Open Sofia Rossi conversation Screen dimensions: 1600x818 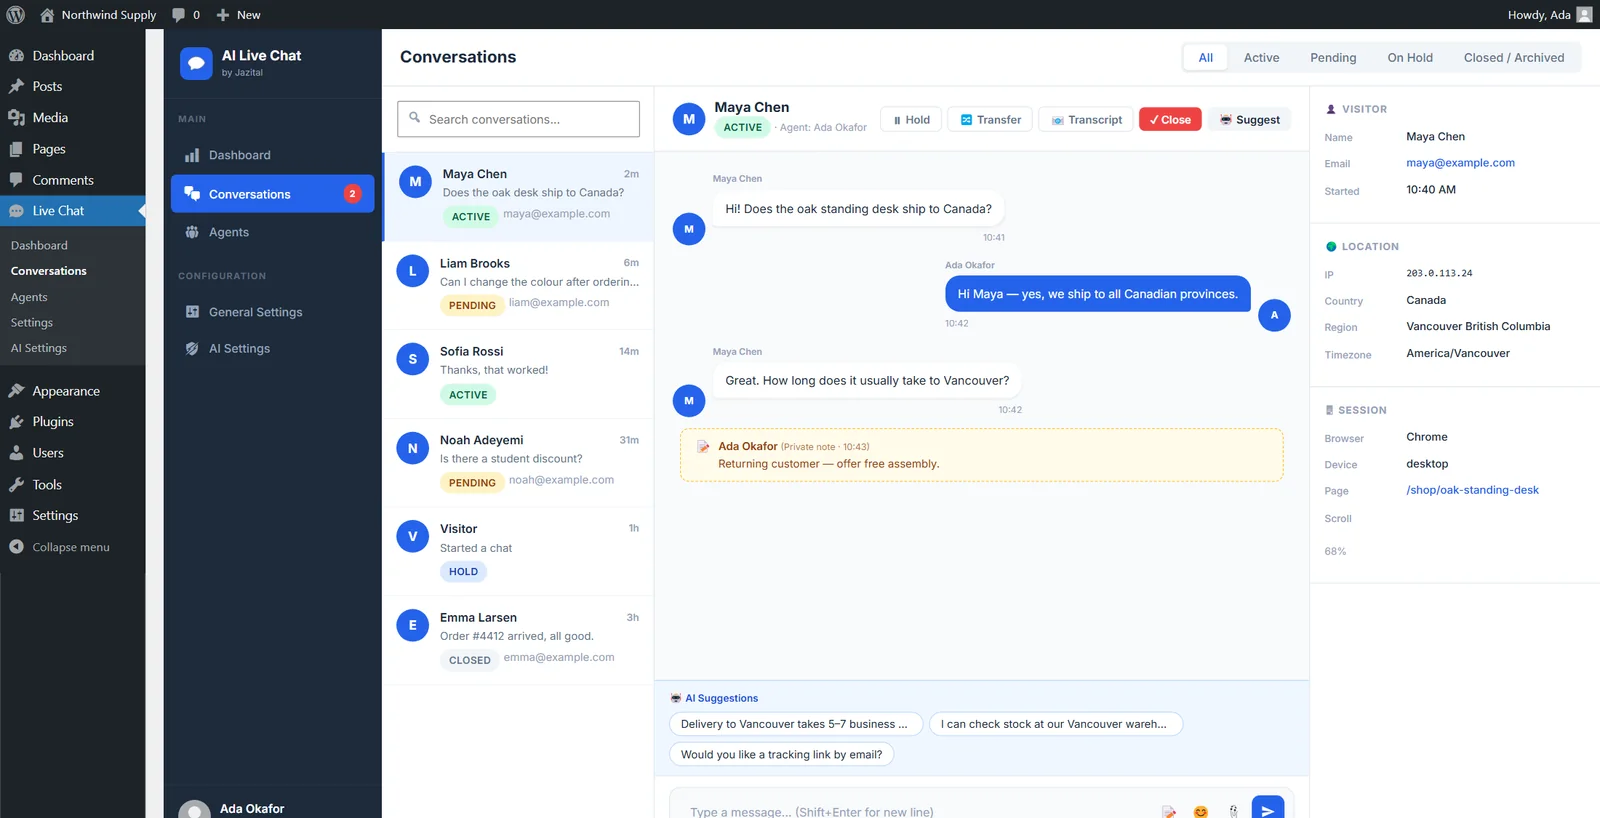pos(518,374)
